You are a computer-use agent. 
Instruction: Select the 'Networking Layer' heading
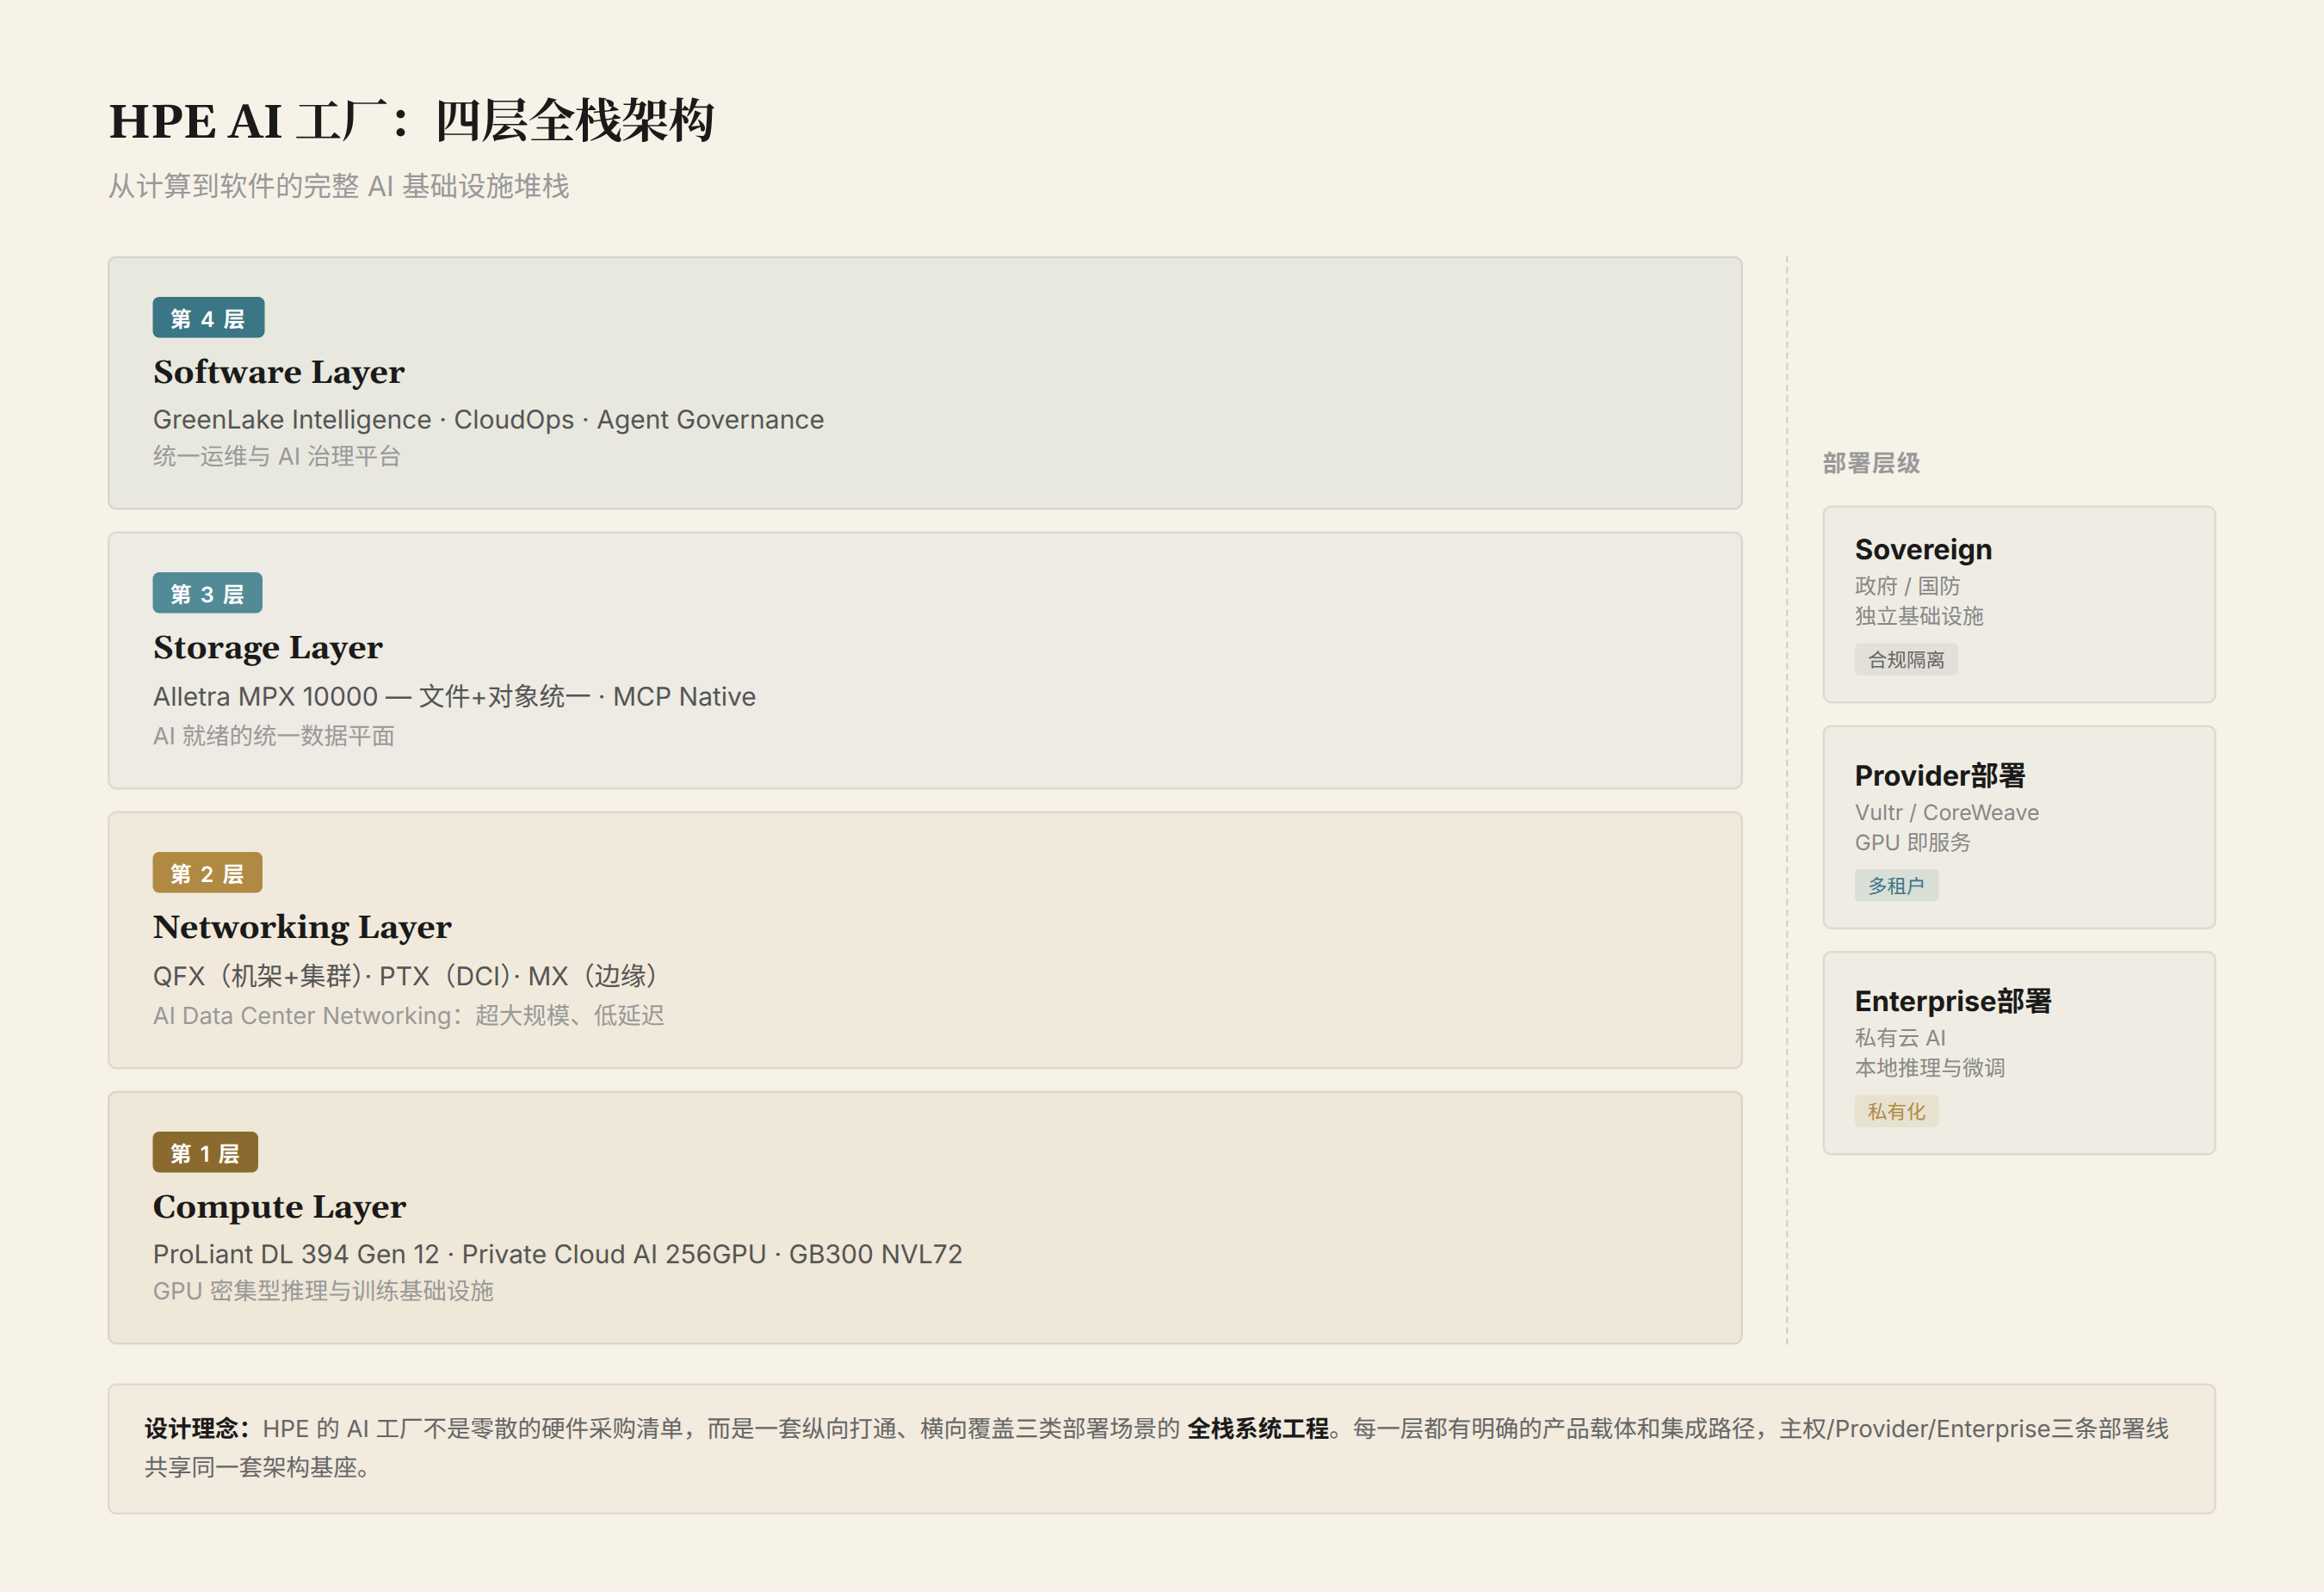302,928
